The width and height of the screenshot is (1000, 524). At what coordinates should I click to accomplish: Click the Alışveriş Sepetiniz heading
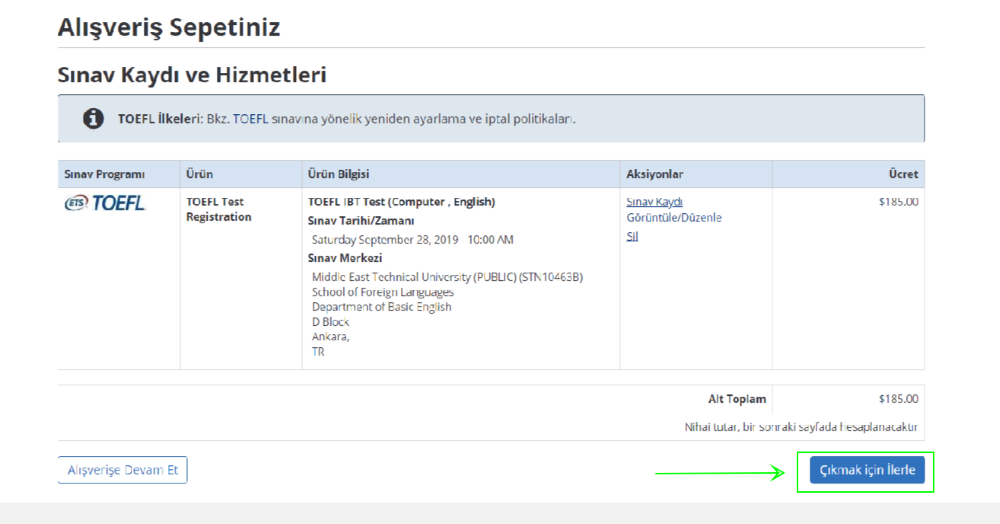pos(169,27)
